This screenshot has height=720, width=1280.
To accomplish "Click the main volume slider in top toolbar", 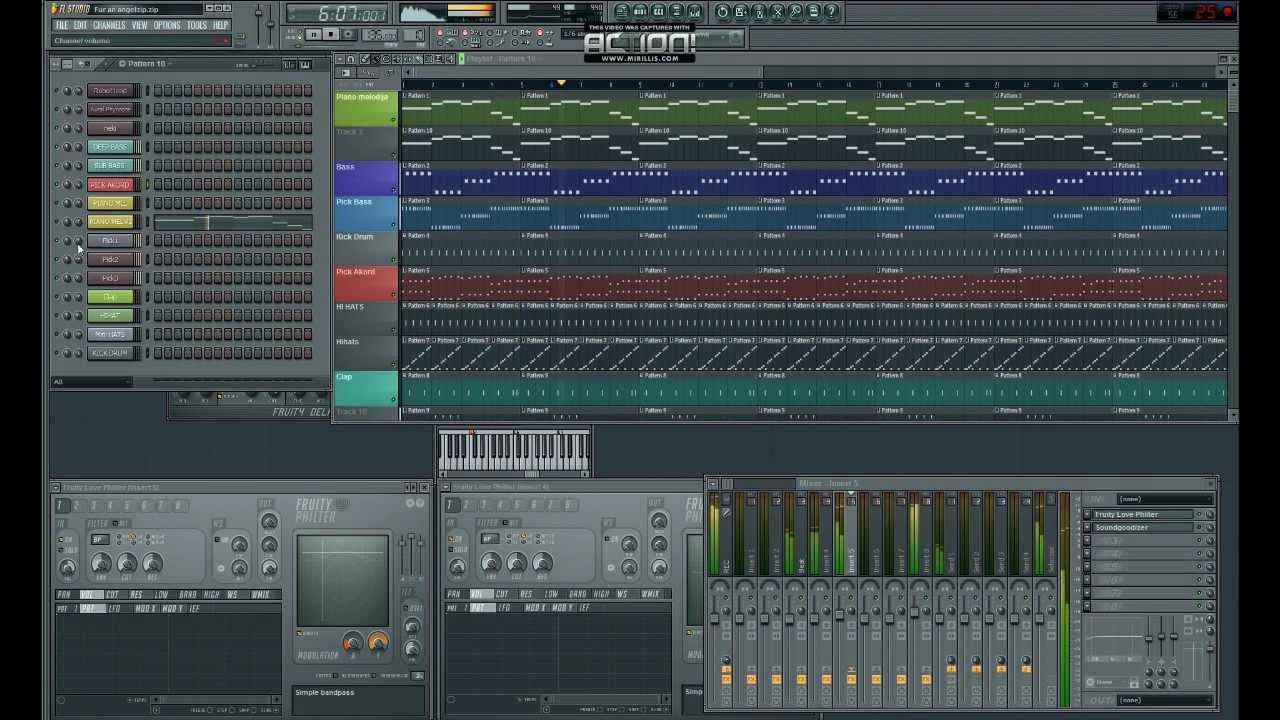I will [258, 15].
